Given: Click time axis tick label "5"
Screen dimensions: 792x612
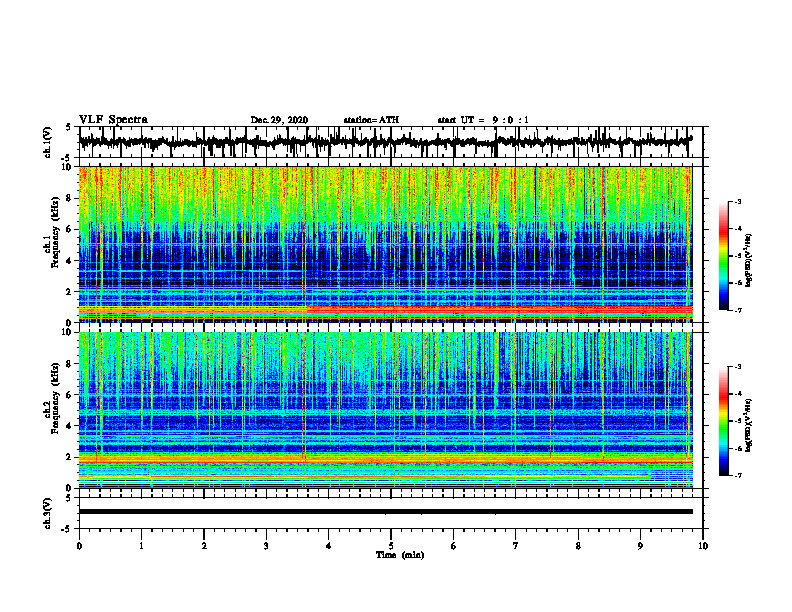Looking at the screenshot, I should click(391, 546).
